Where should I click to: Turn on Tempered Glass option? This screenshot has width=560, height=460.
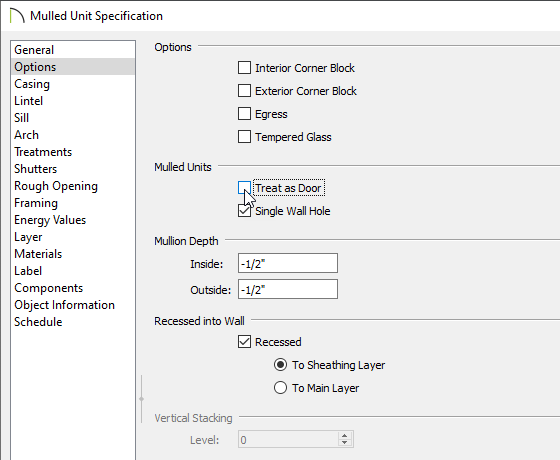point(244,136)
